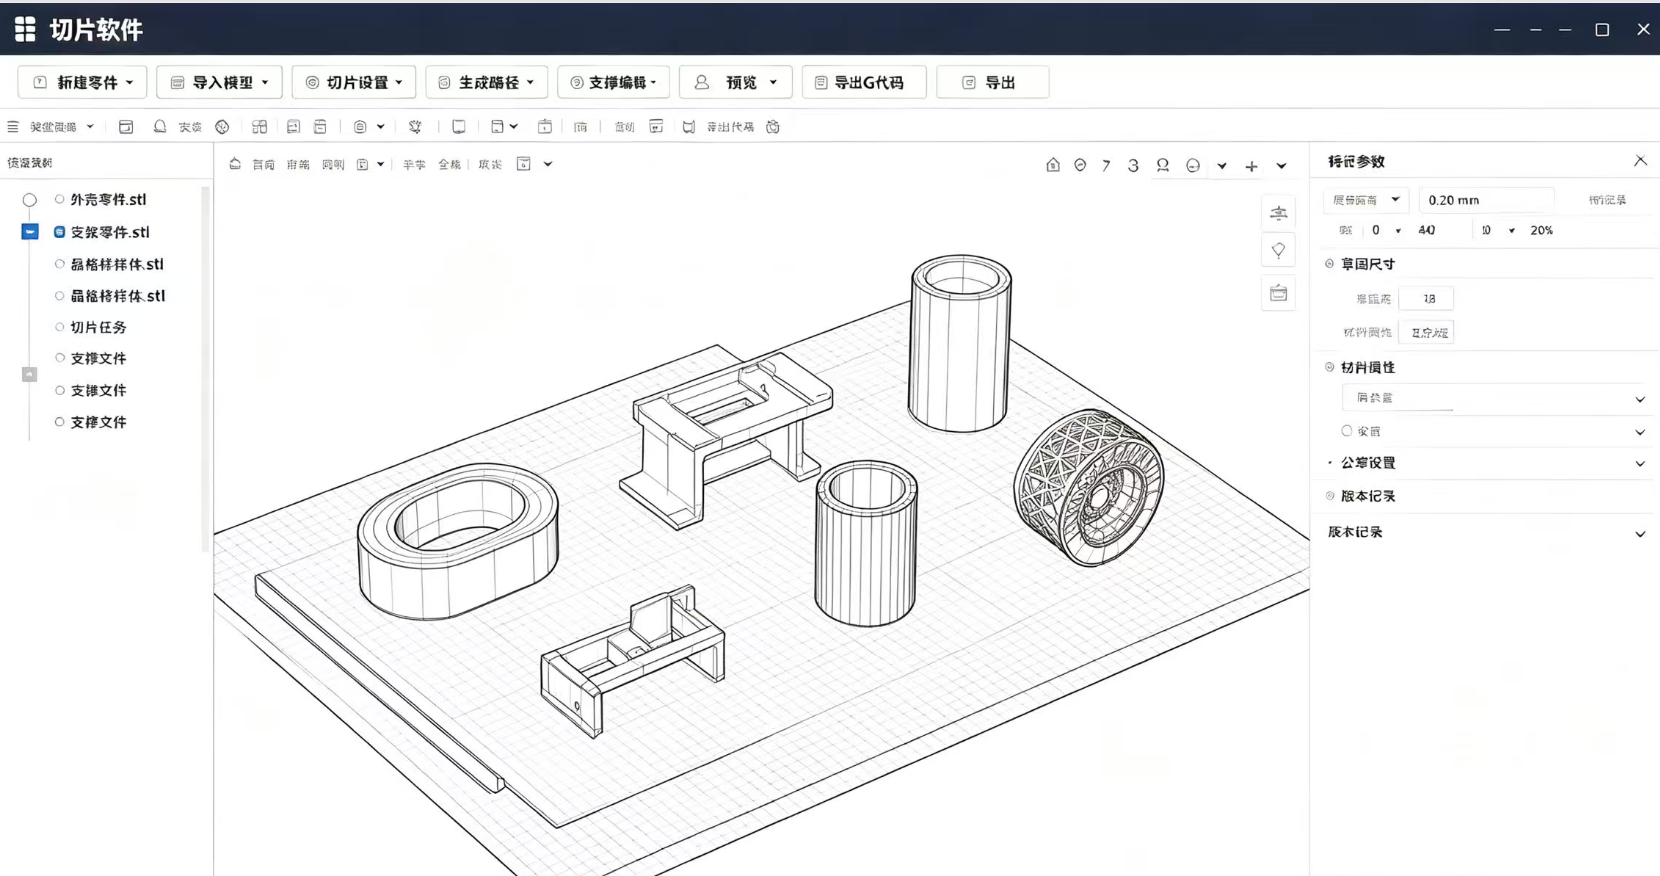Click the "3" view button
The height and width of the screenshot is (876, 1660).
point(1133,166)
